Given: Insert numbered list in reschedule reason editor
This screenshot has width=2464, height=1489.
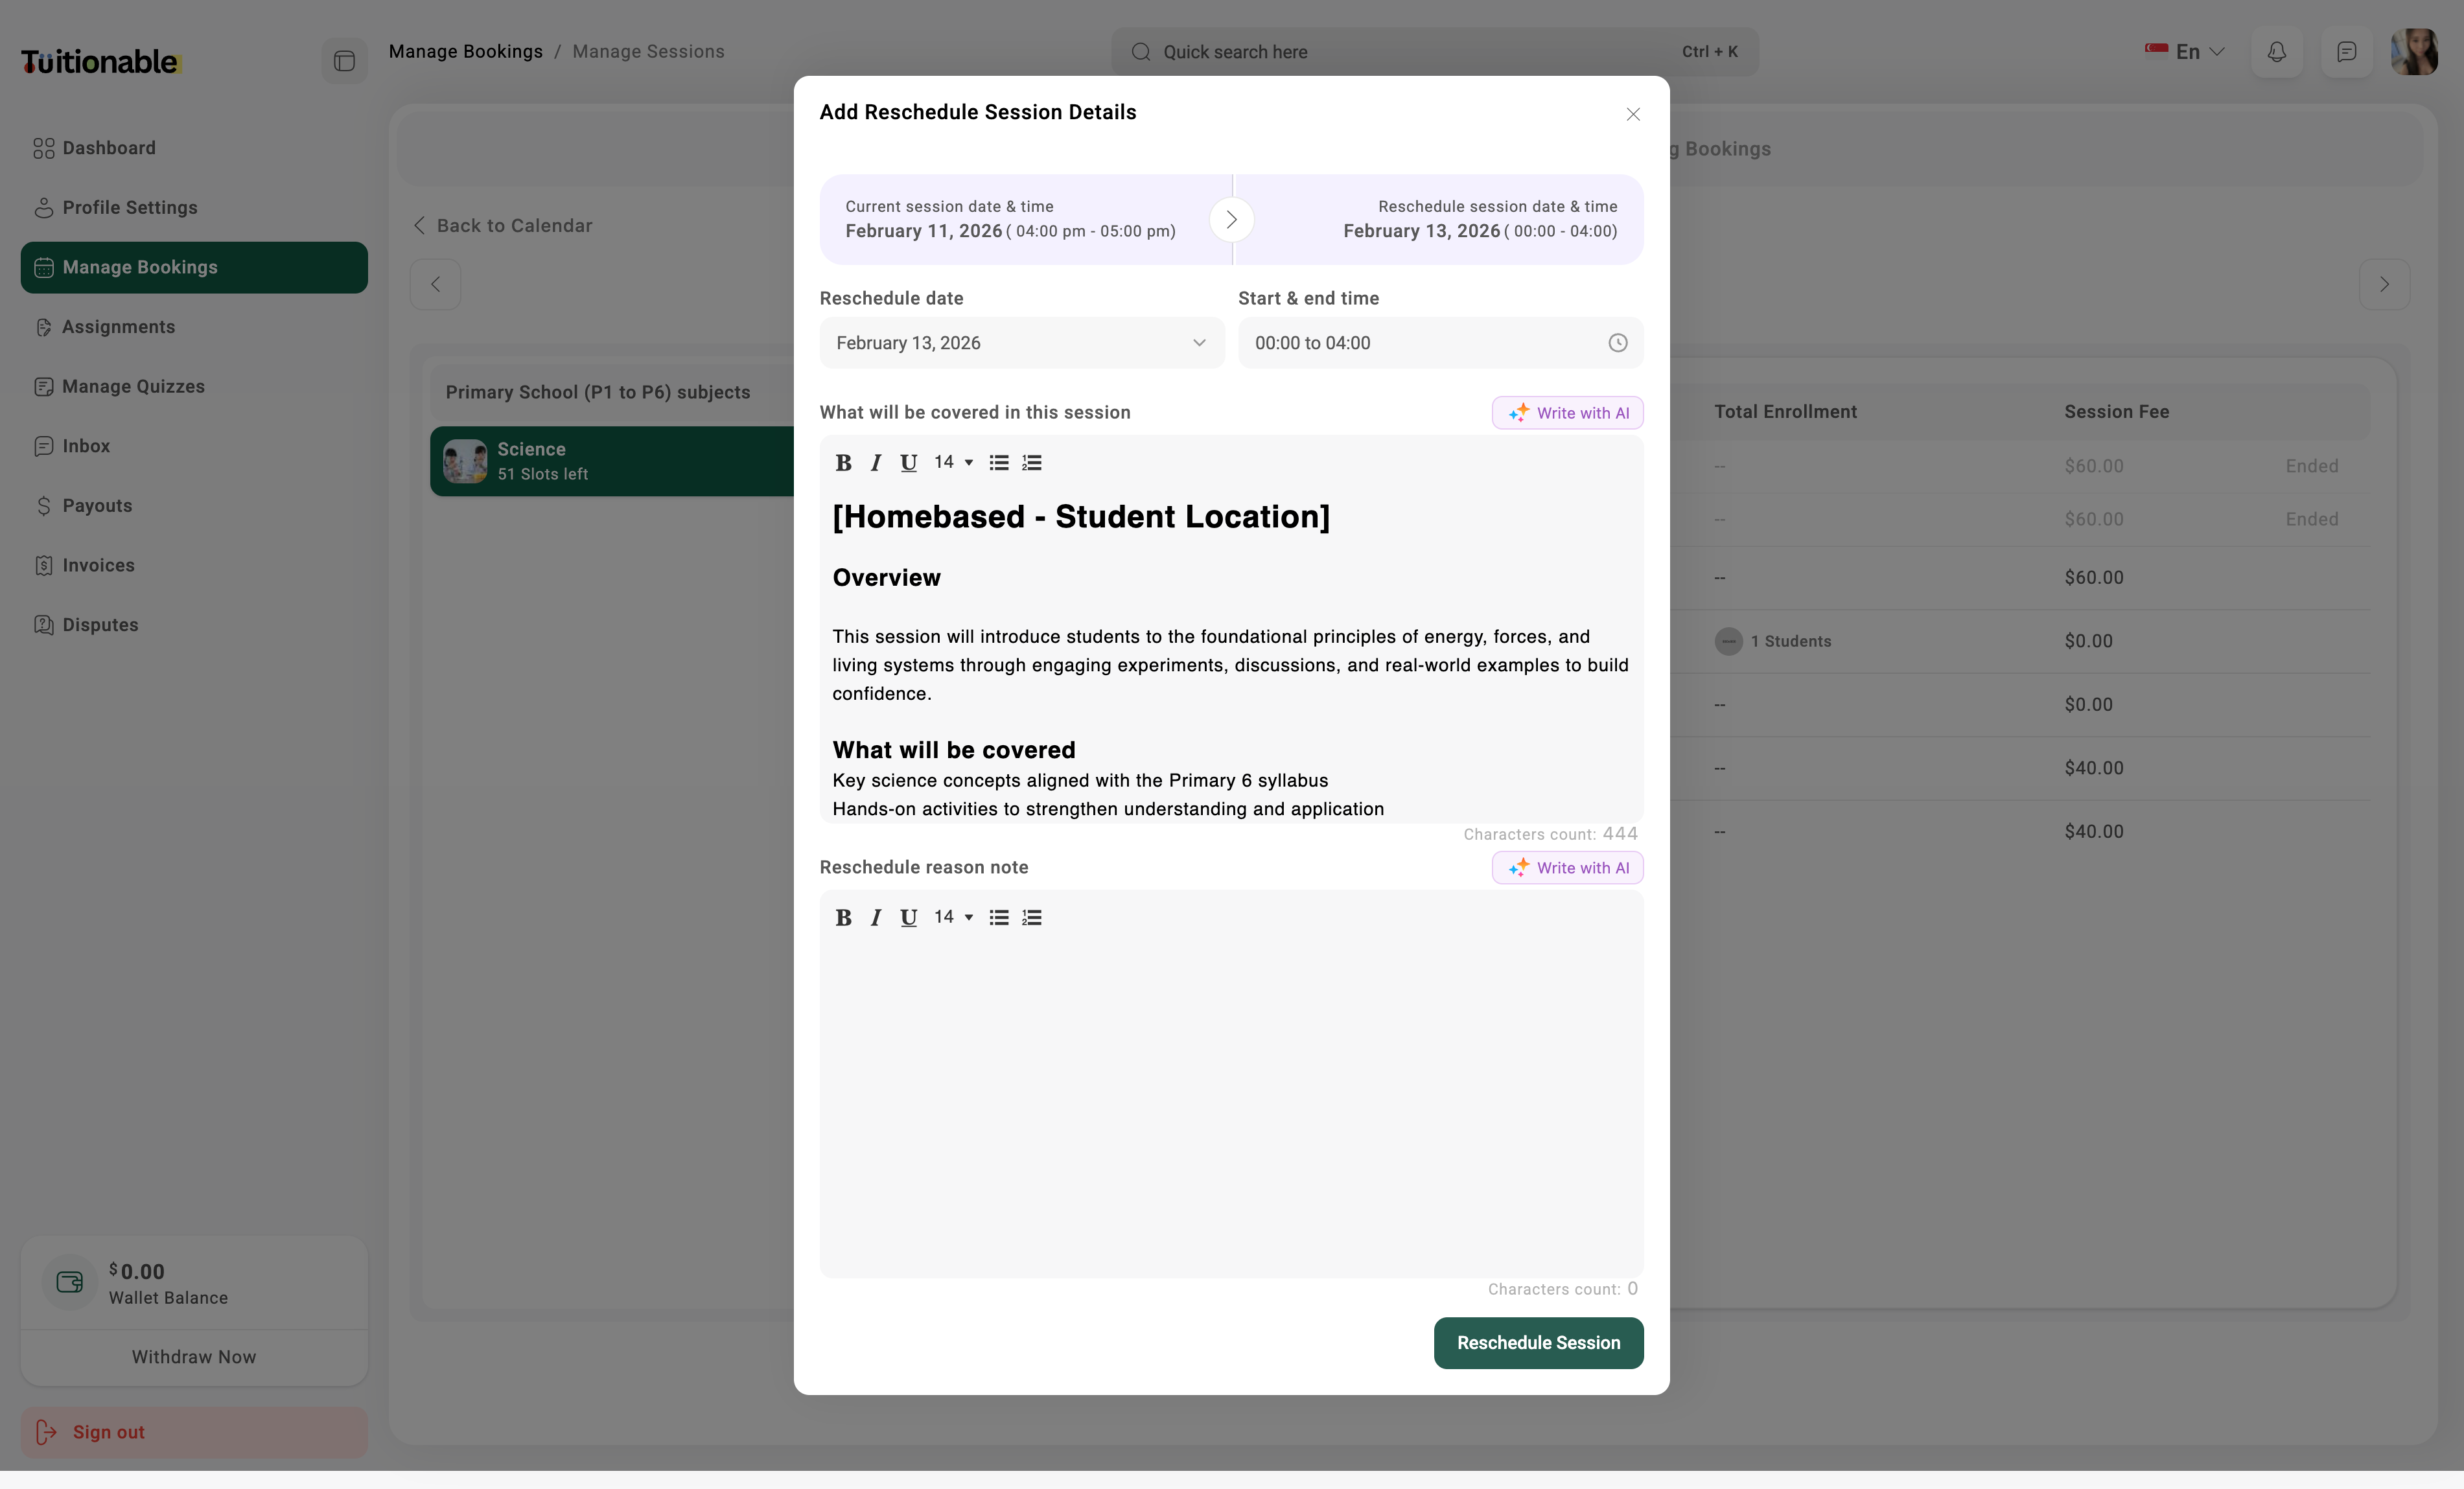Looking at the screenshot, I should (1032, 918).
